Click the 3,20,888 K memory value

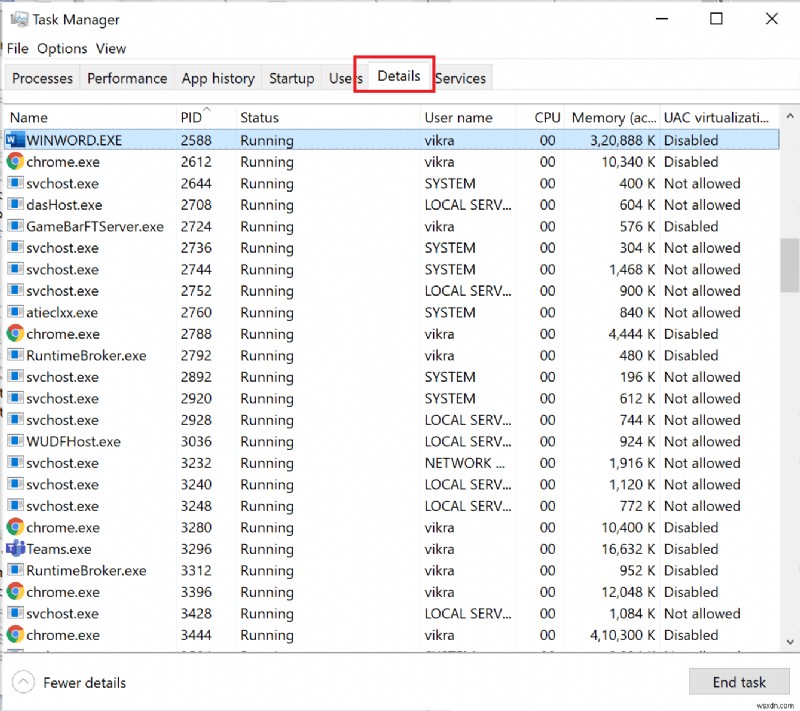[x=622, y=140]
